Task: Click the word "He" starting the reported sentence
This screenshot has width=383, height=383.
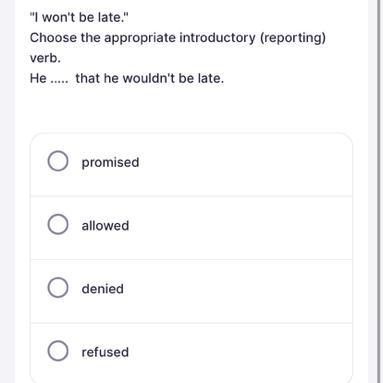Action: point(38,78)
